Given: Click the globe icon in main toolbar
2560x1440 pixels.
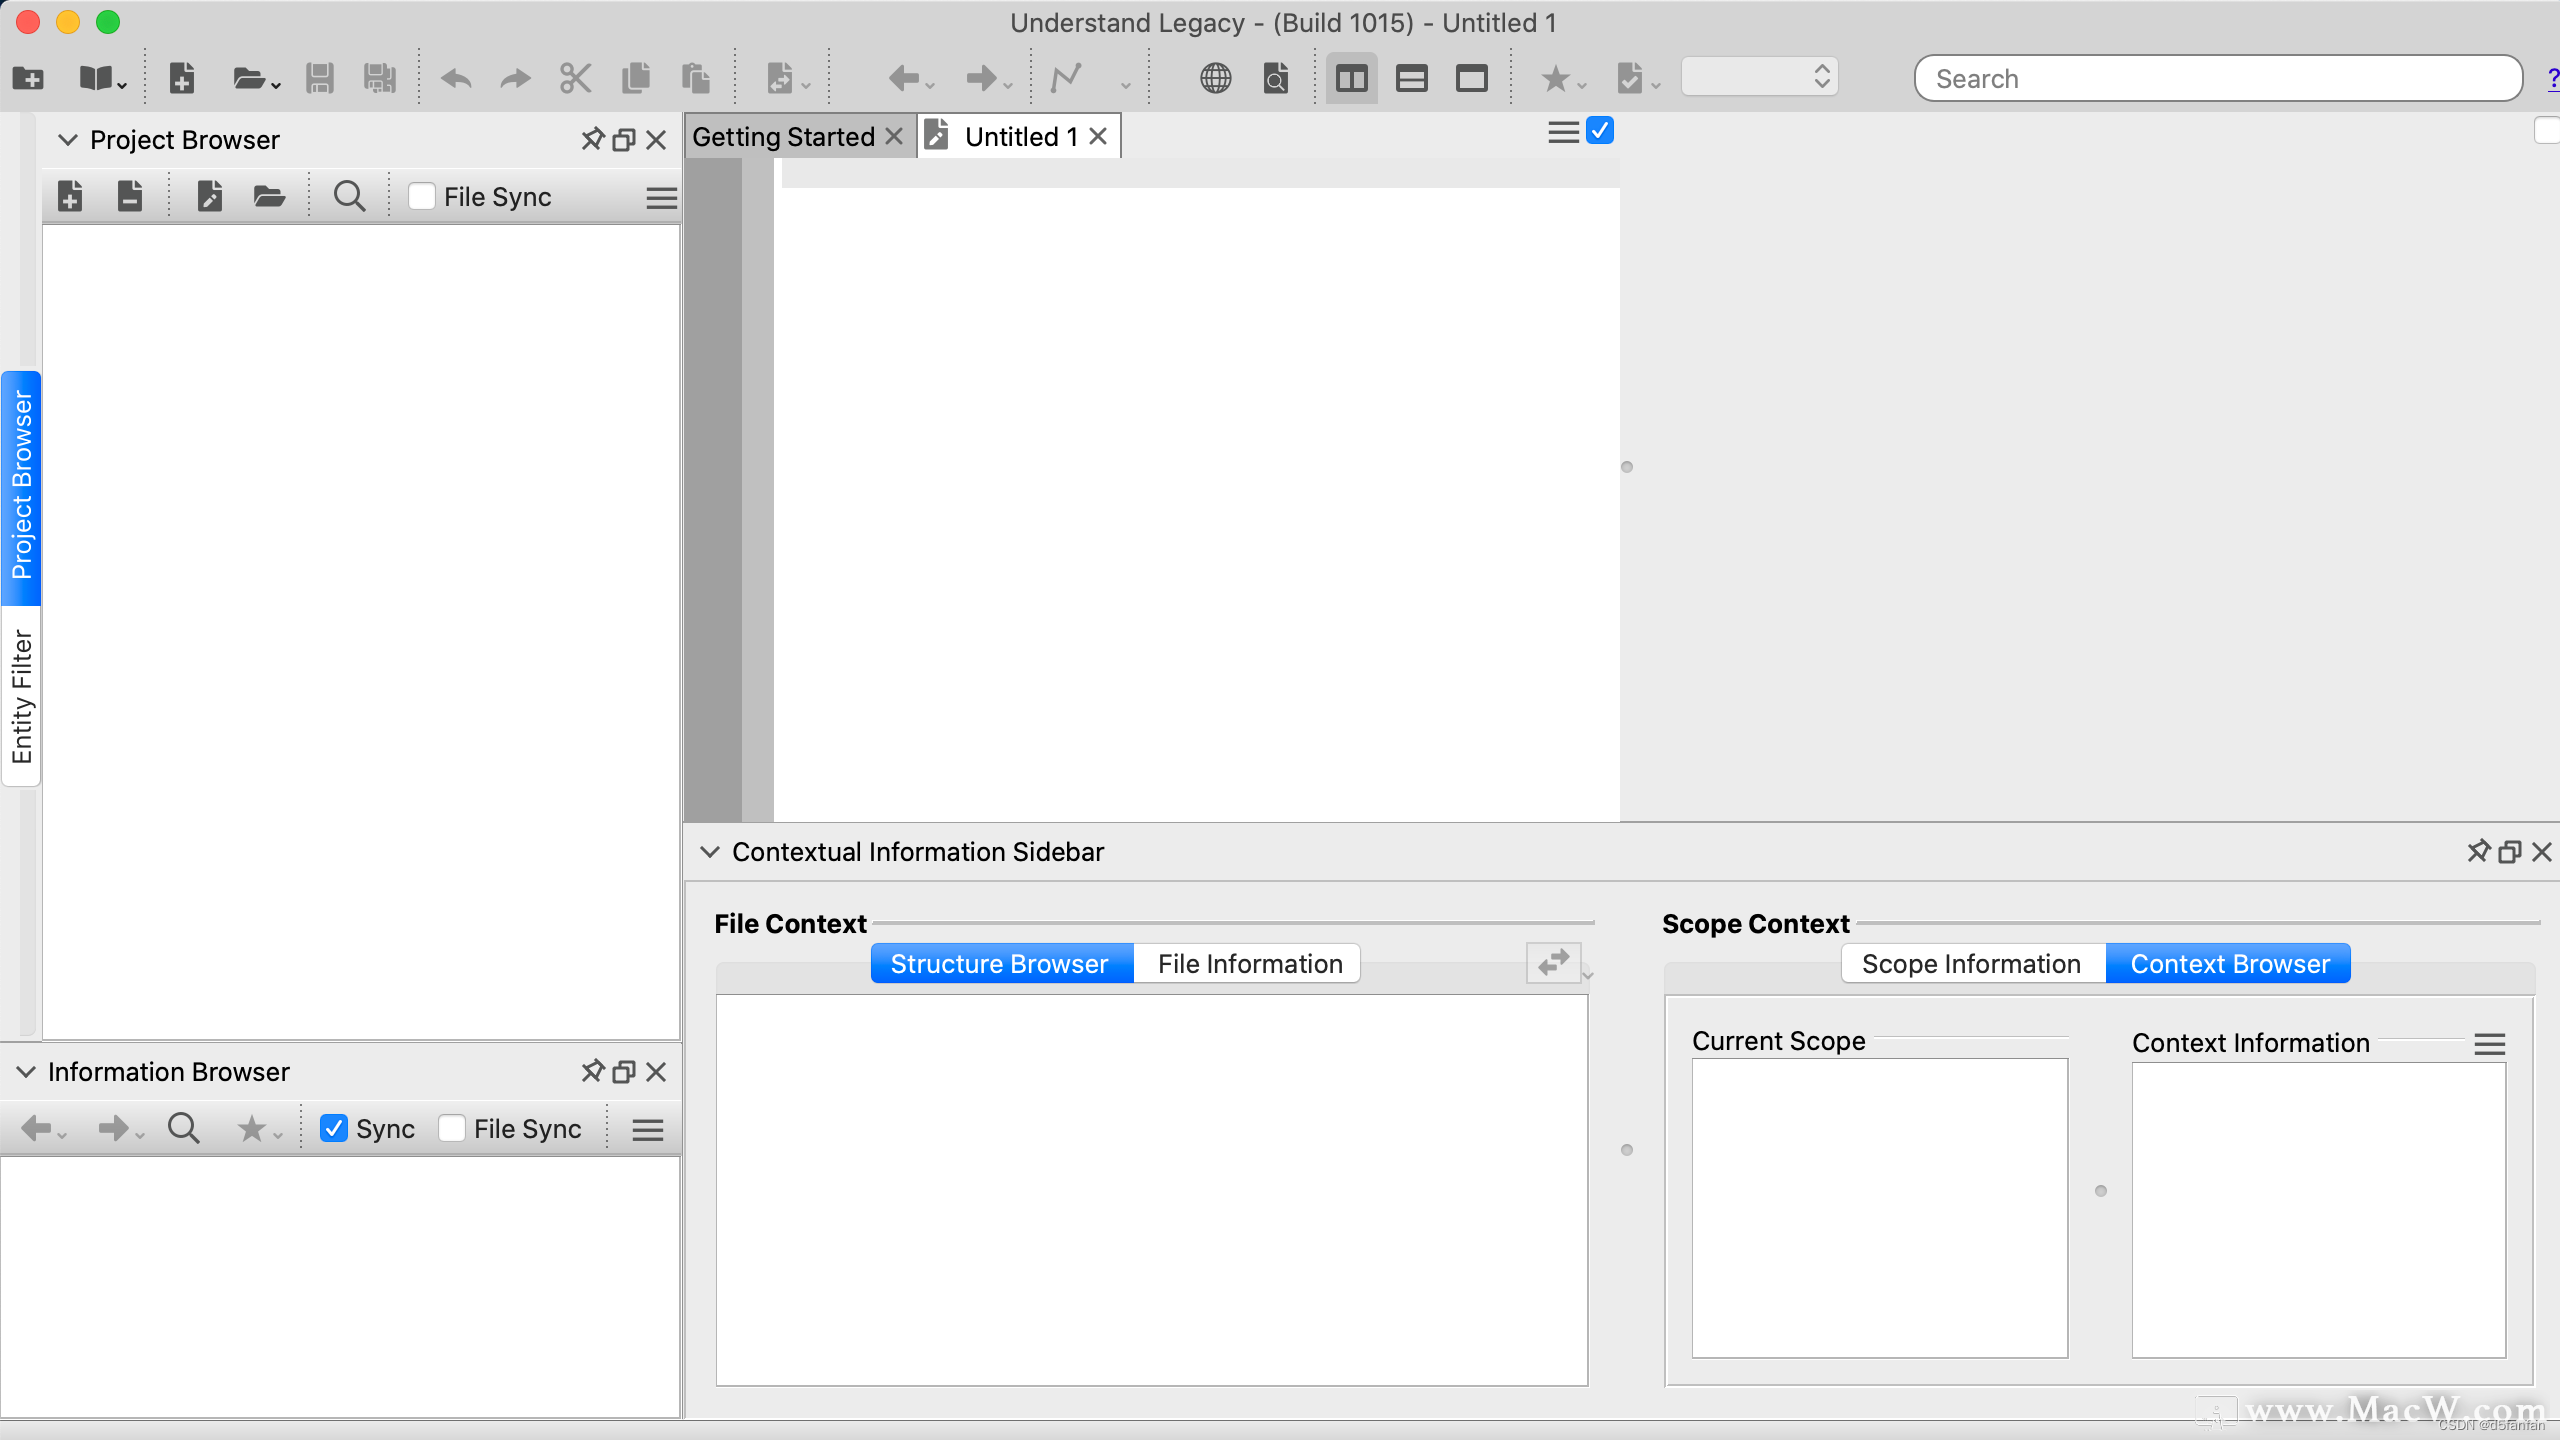Looking at the screenshot, I should (1215, 78).
